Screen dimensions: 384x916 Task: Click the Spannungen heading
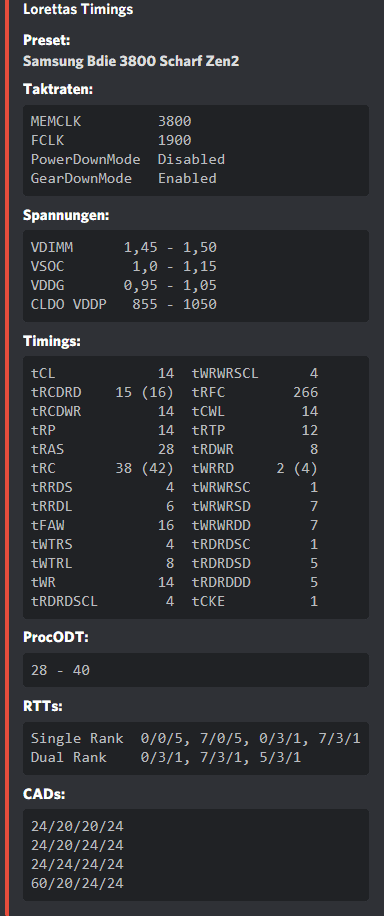click(66, 215)
